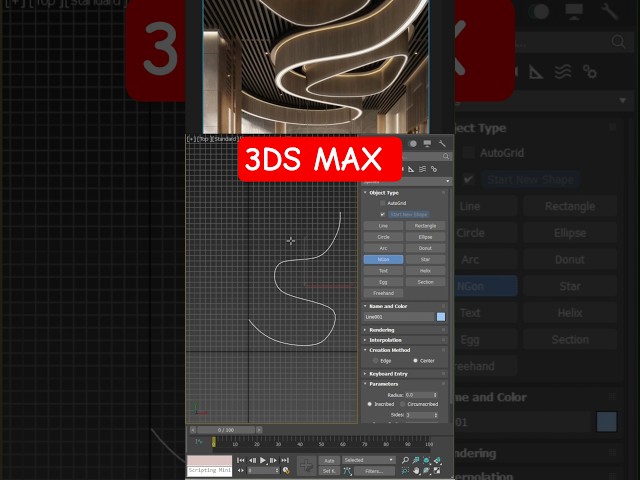Click search magnifier in center command panel
Screen dimensions: 640x480
[x=446, y=156]
